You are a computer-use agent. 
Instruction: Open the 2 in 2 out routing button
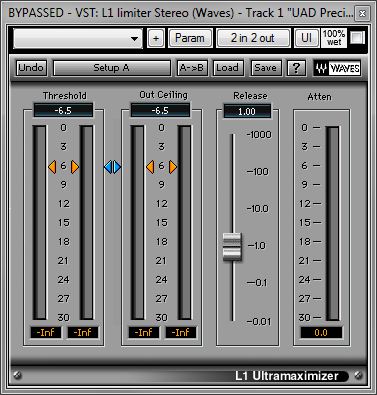(253, 38)
